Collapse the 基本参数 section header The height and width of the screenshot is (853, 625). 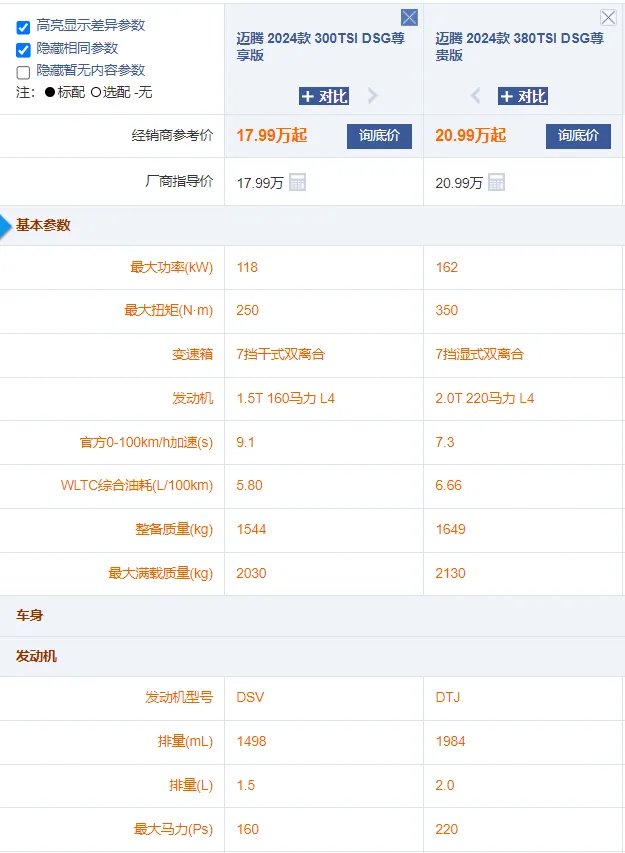pos(312,226)
